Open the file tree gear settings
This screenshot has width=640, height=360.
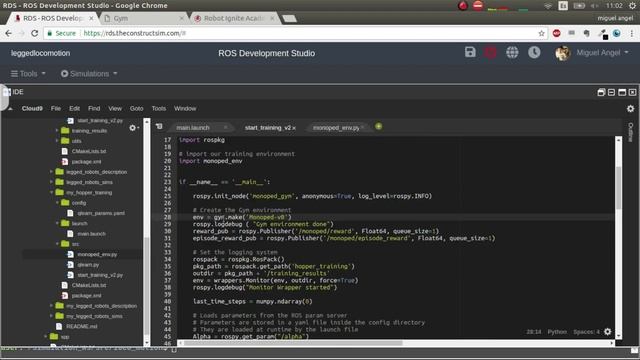click(x=133, y=128)
